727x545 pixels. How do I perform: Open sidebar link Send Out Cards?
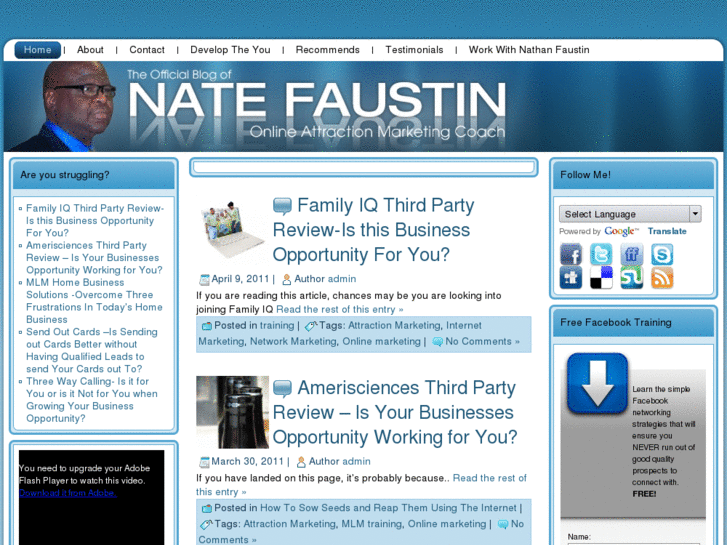click(92, 350)
